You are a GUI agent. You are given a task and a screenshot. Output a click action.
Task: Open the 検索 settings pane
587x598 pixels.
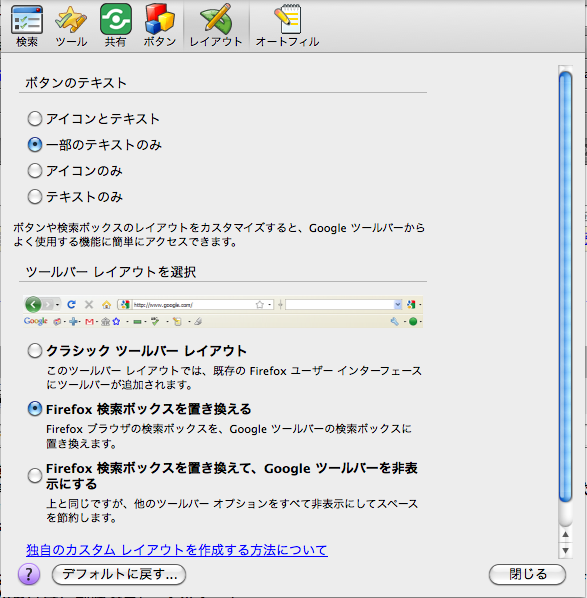point(27,26)
